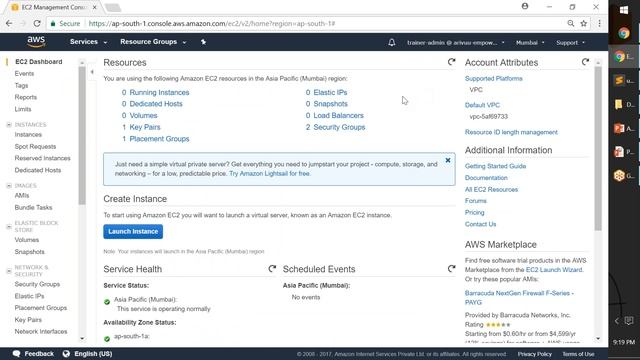Open Key Pairs resource link
Screen dimensions: 640x360
[145, 127]
